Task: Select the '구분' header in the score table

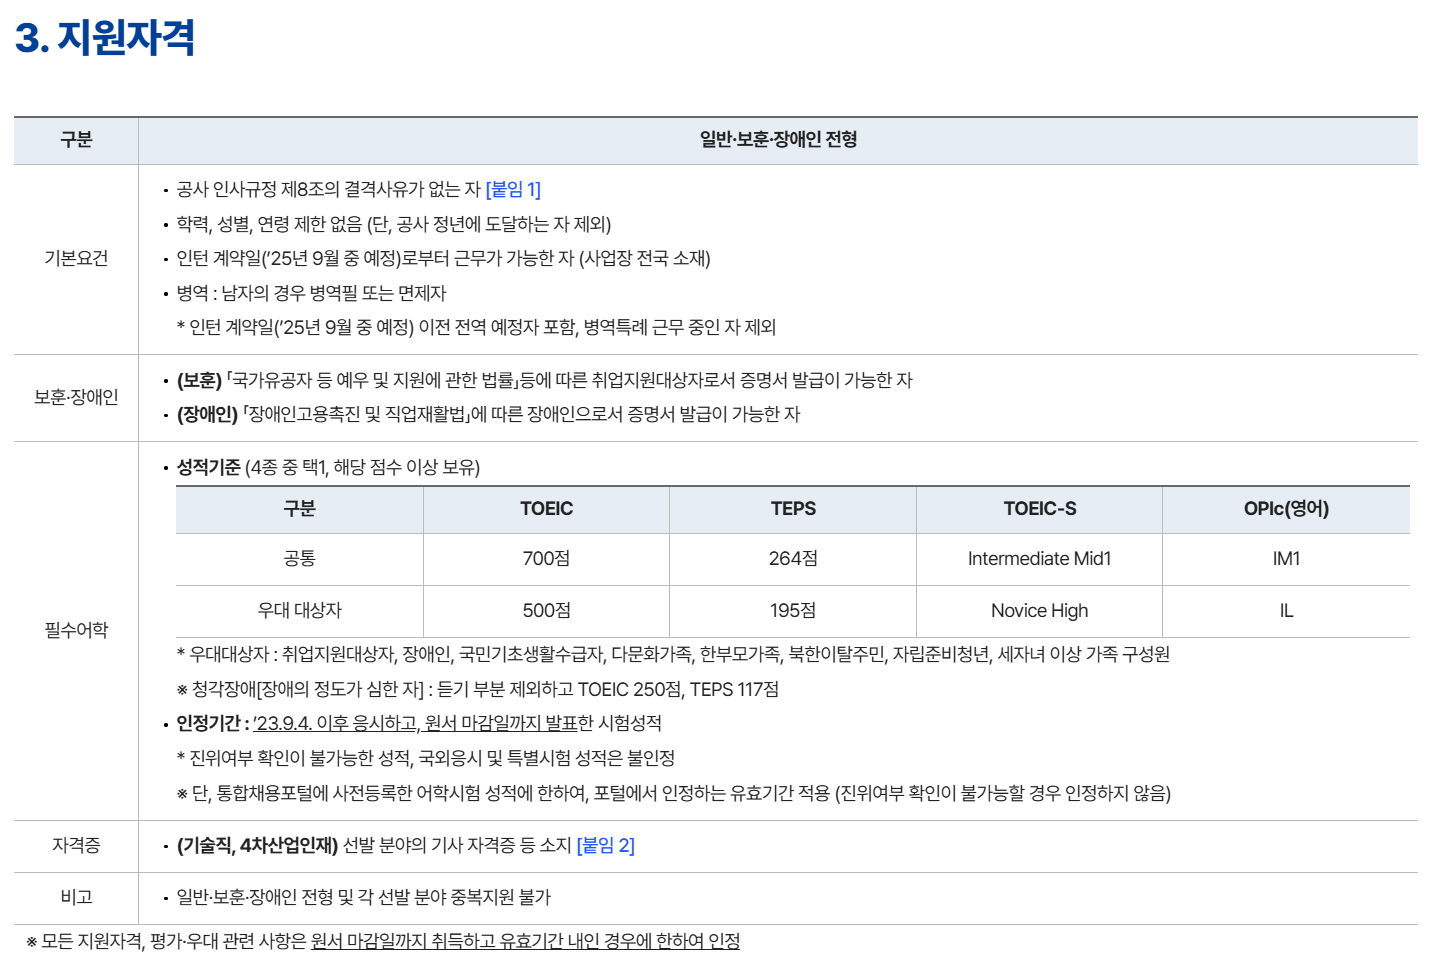Action: [299, 509]
